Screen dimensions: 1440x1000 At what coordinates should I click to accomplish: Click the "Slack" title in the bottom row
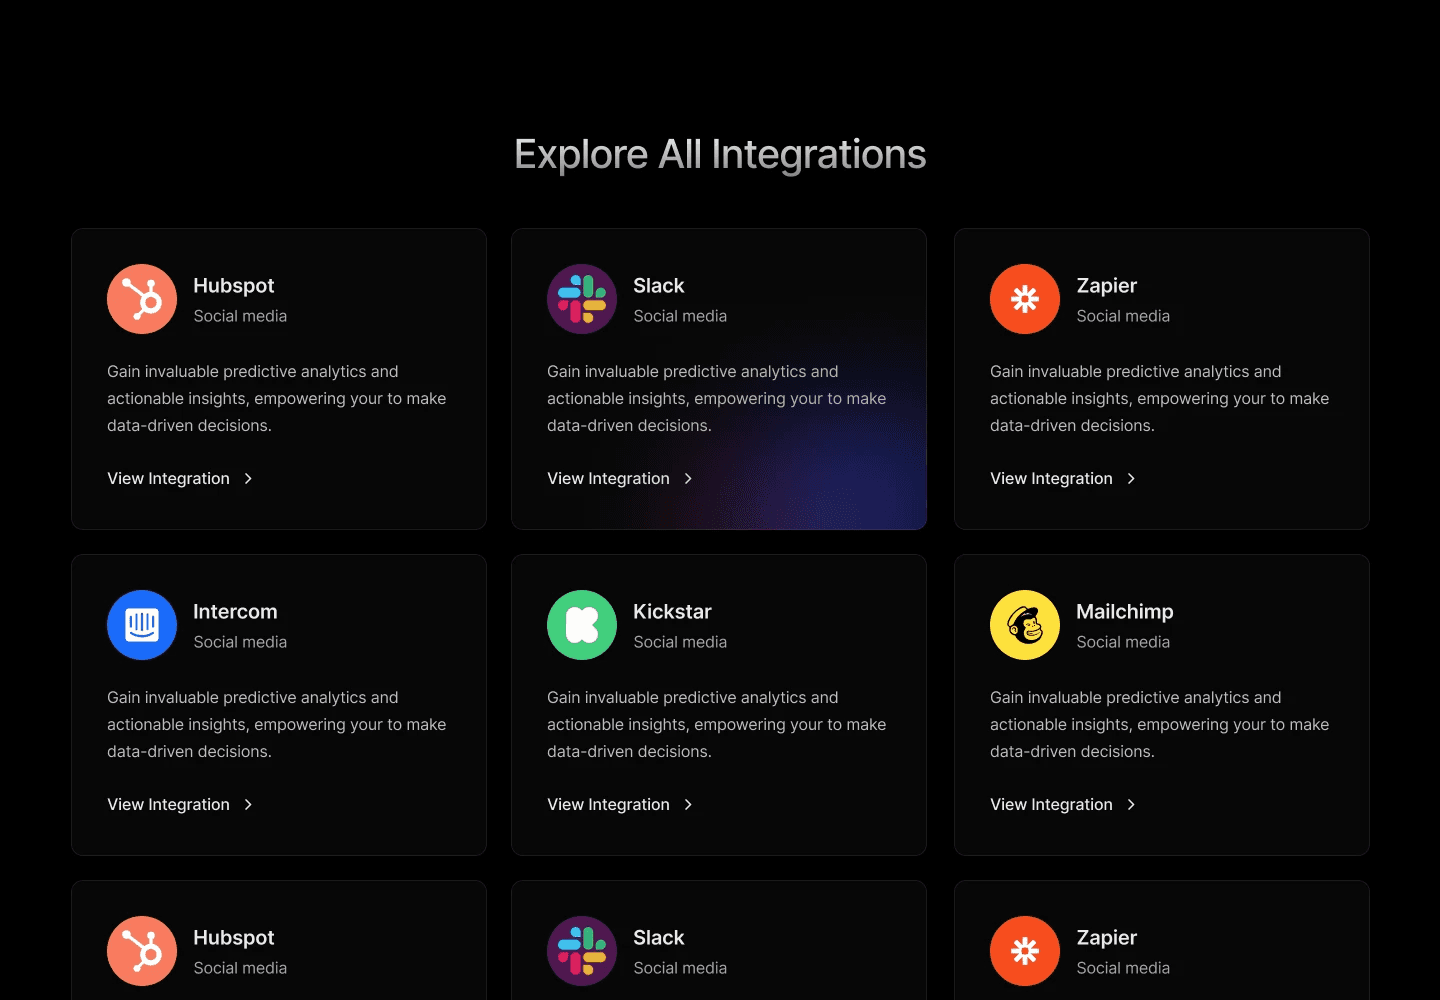coord(659,938)
